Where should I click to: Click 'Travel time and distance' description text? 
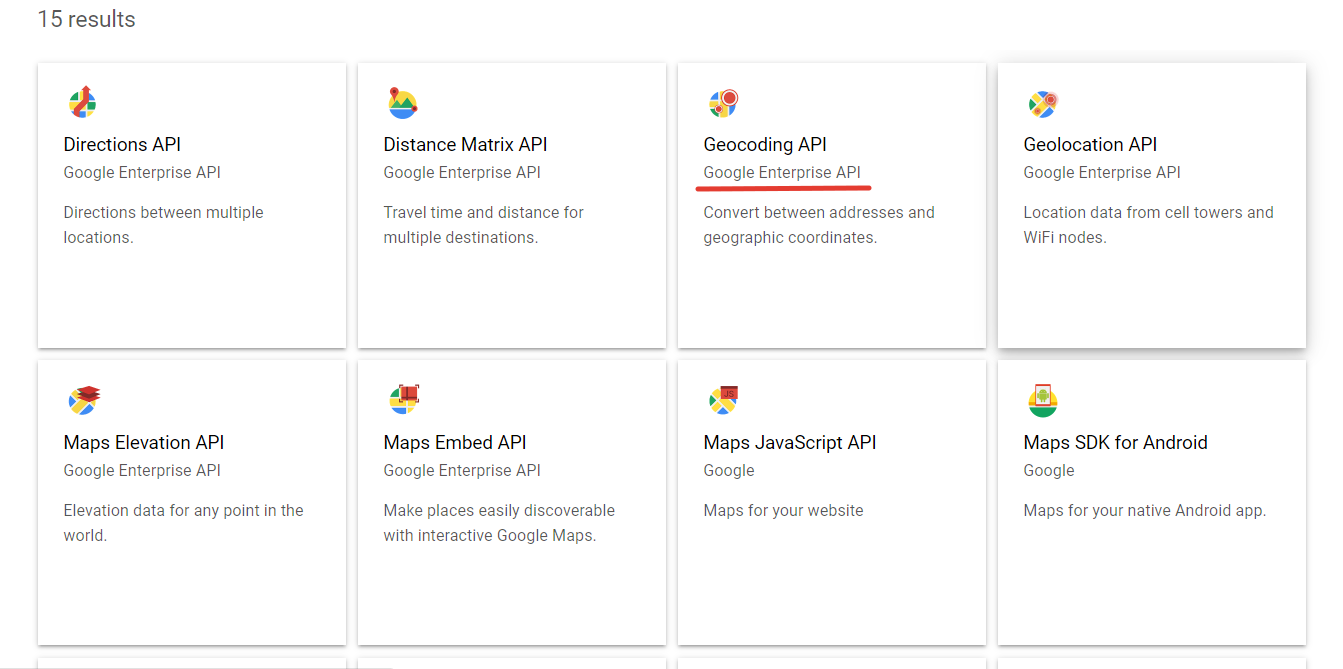point(484,225)
